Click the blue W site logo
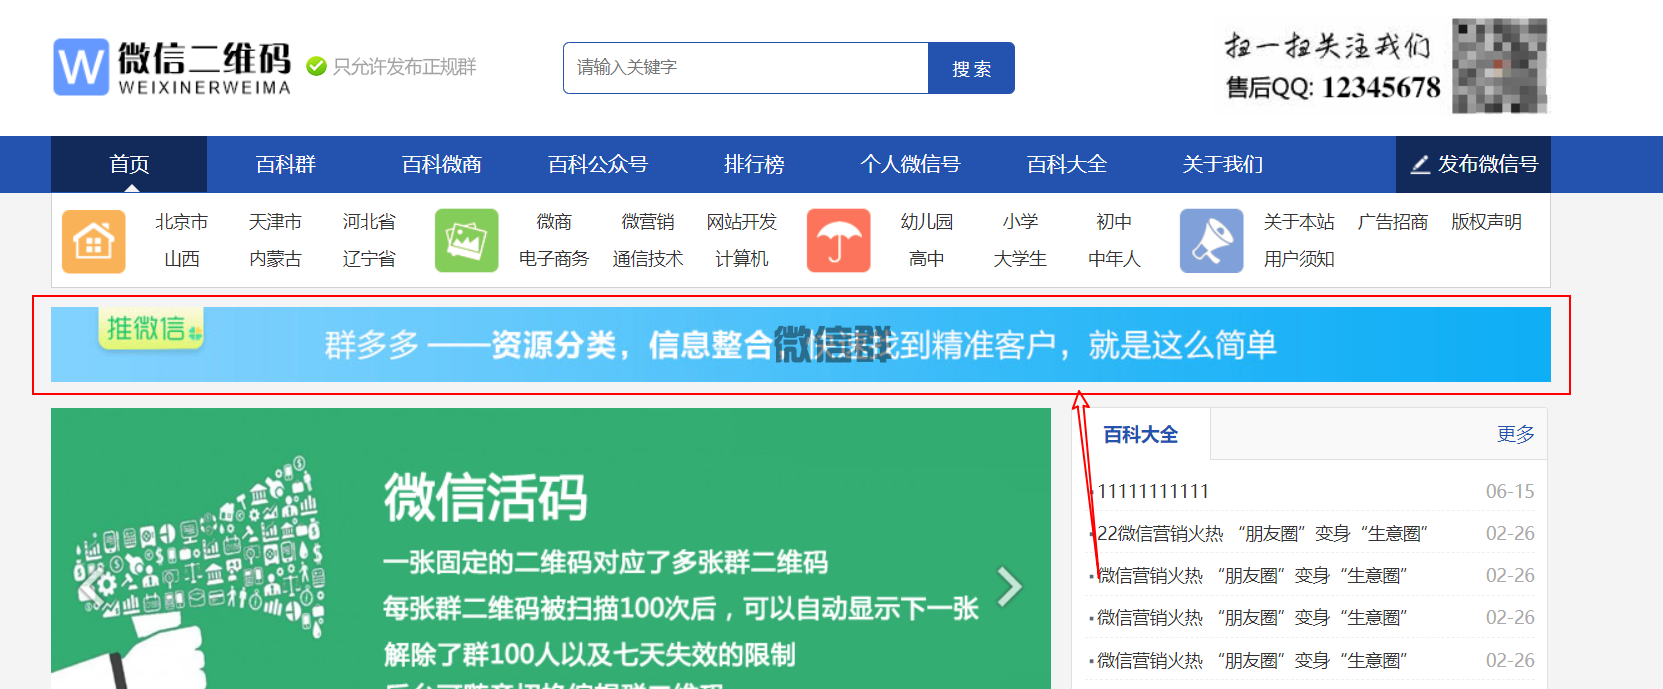 coord(80,67)
